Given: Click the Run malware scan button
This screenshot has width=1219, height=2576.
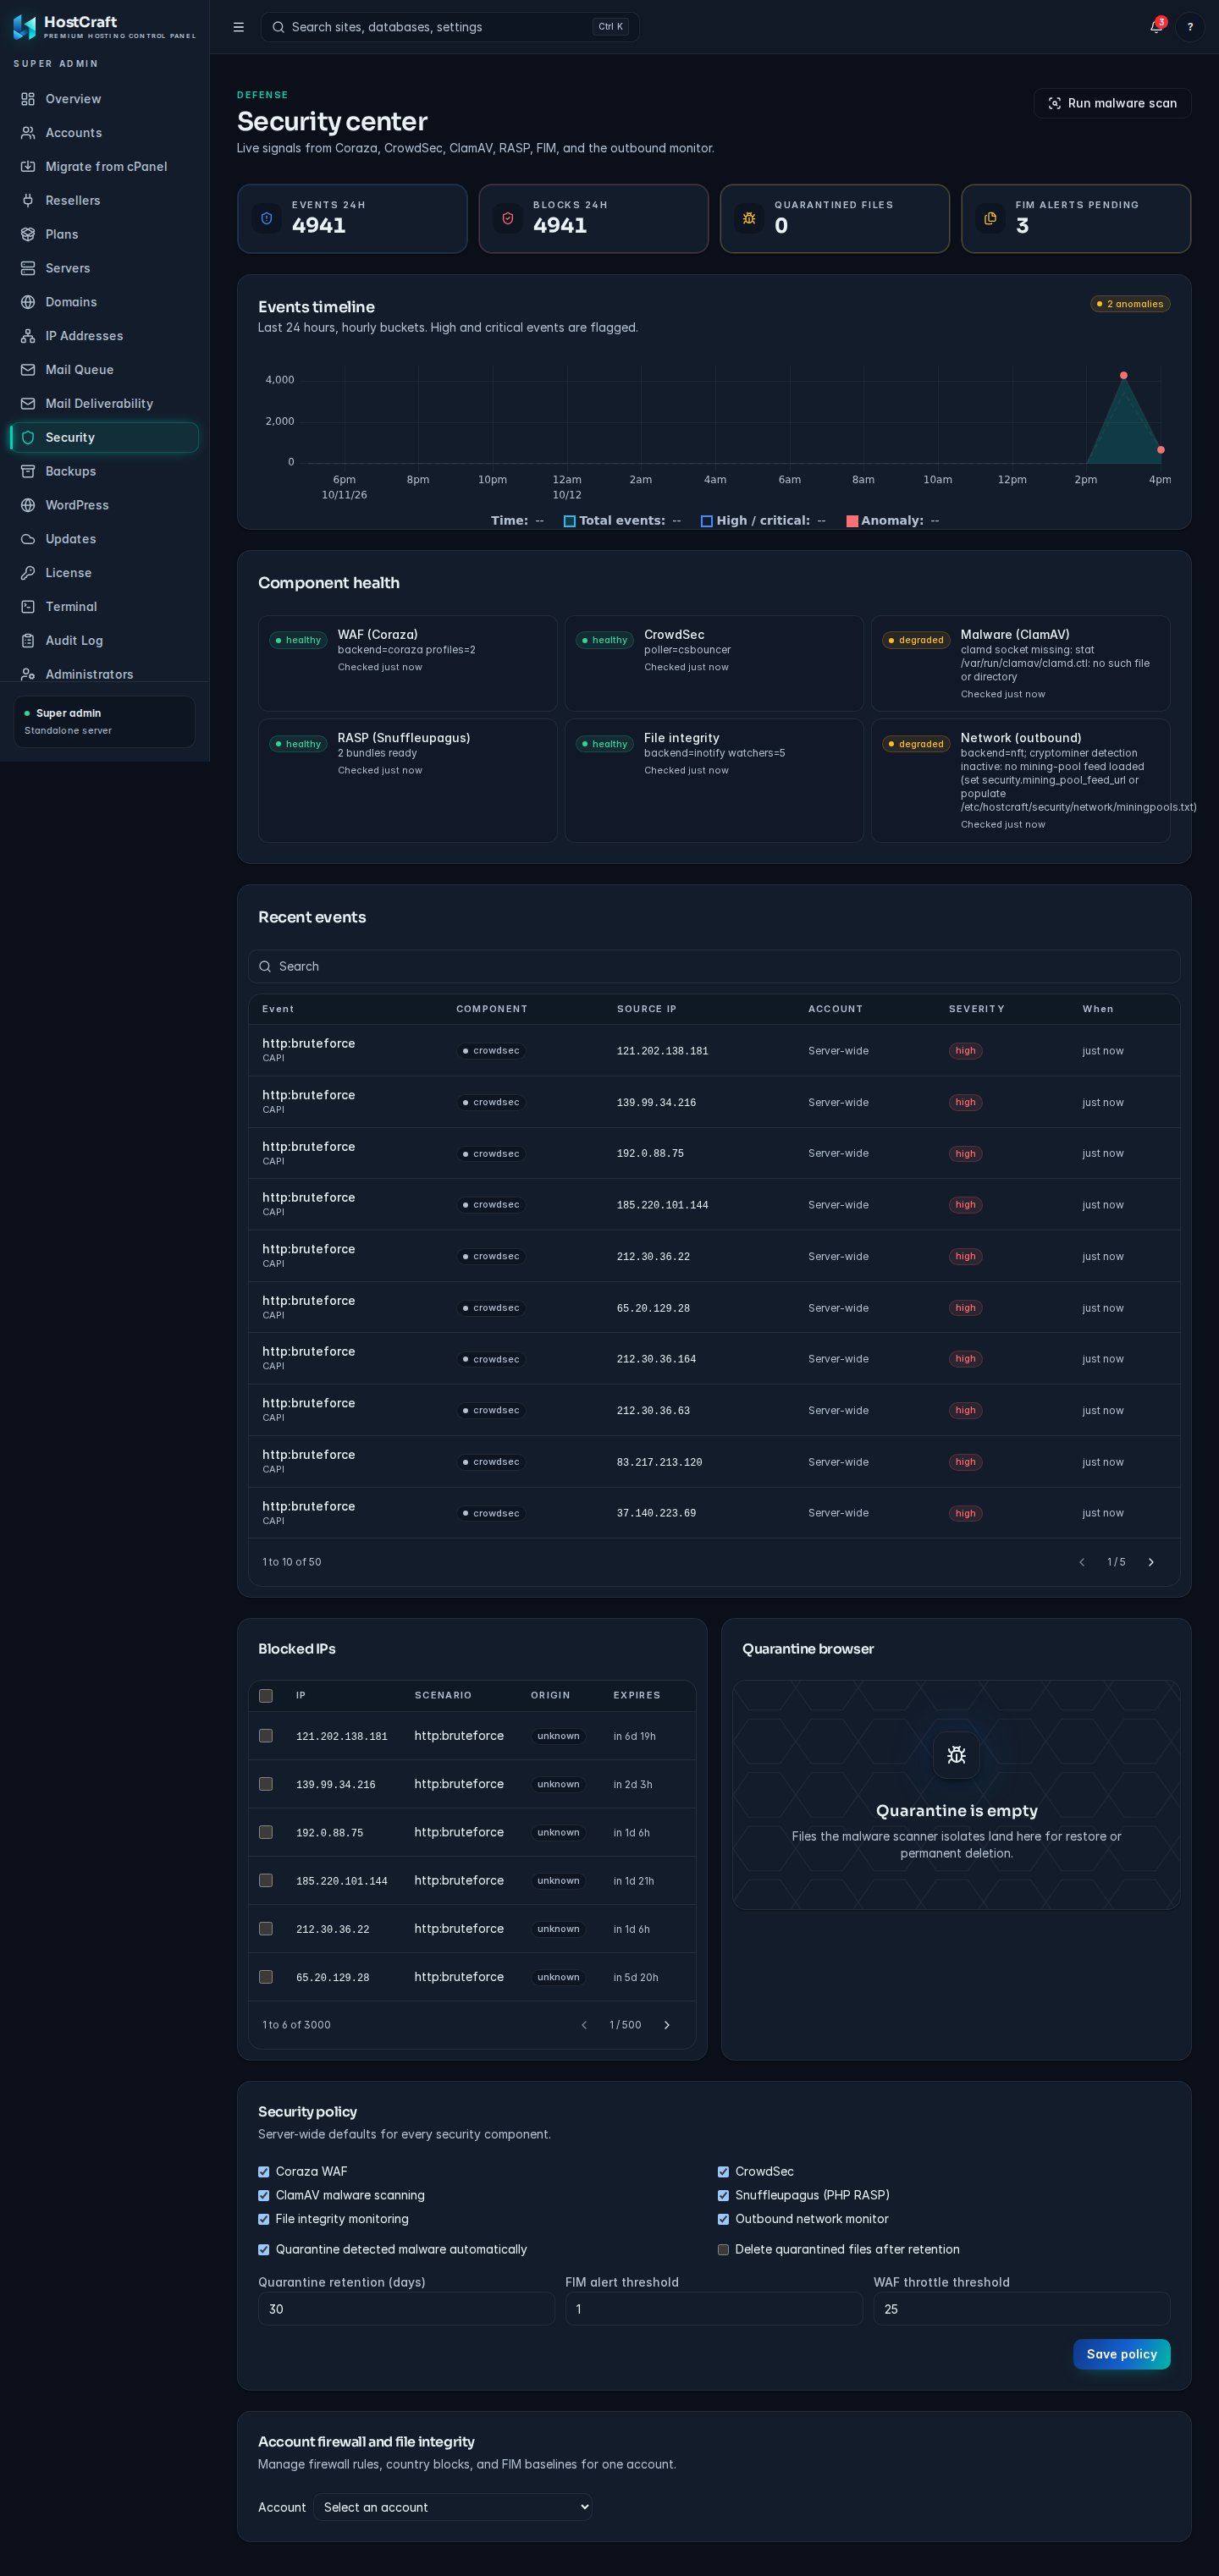Looking at the screenshot, I should coord(1112,103).
